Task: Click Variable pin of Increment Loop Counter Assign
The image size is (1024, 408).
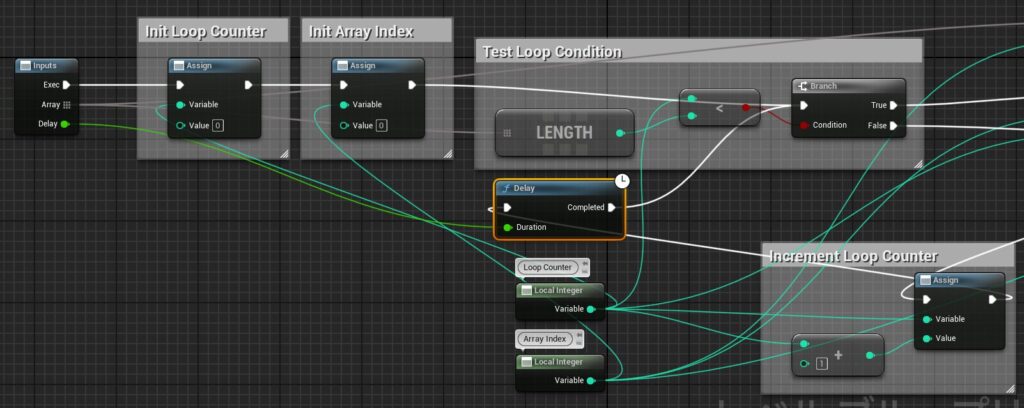Action: coord(927,319)
